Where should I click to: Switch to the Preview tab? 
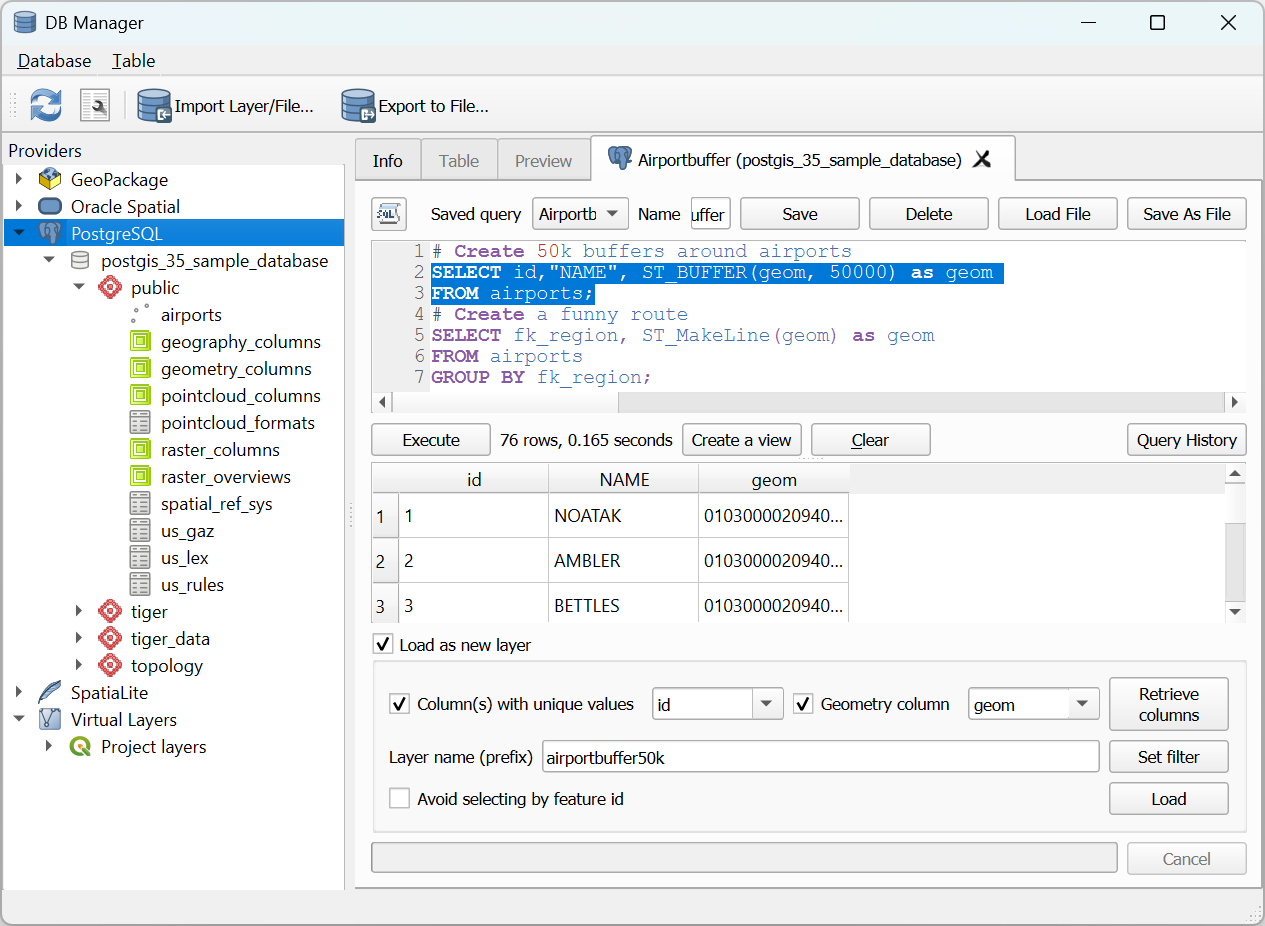543,159
